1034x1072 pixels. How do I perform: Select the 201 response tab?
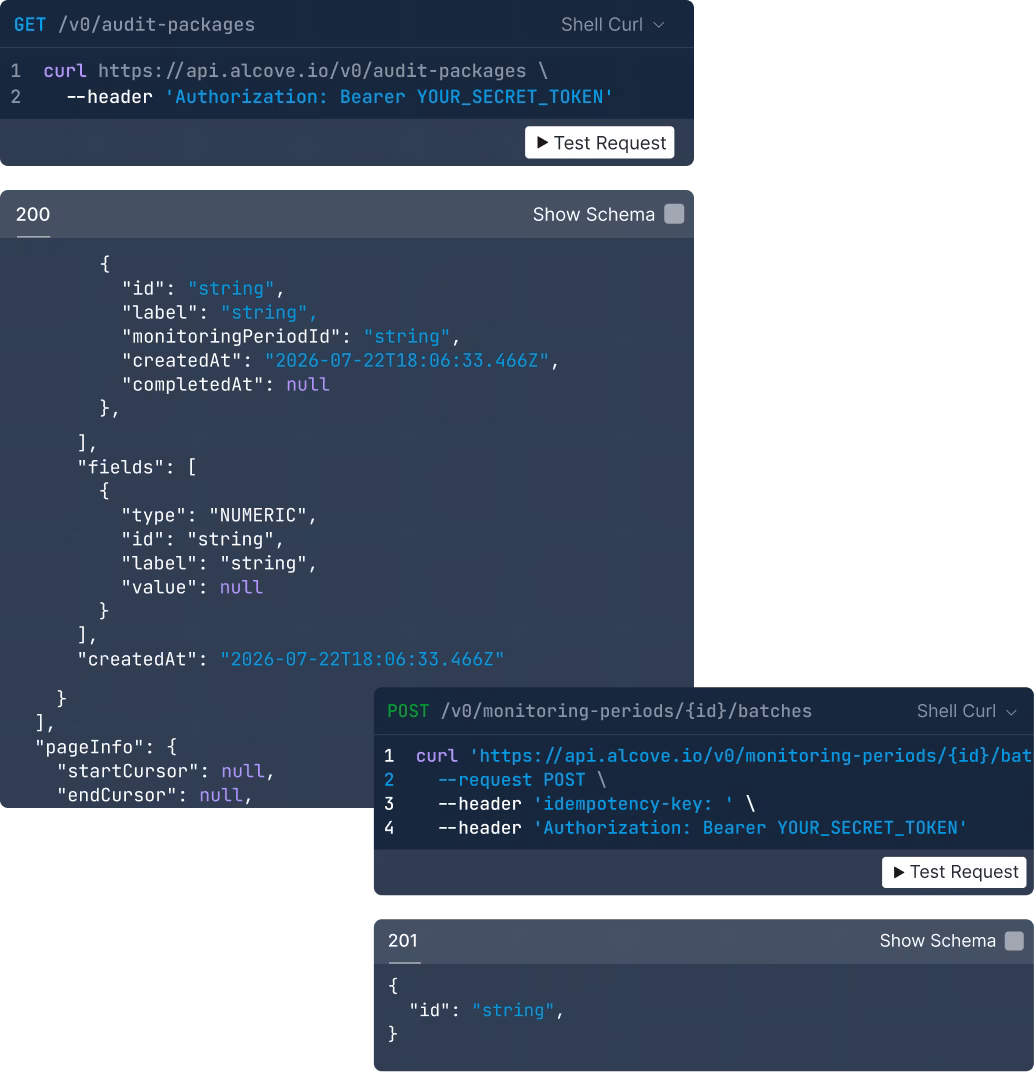pos(403,941)
